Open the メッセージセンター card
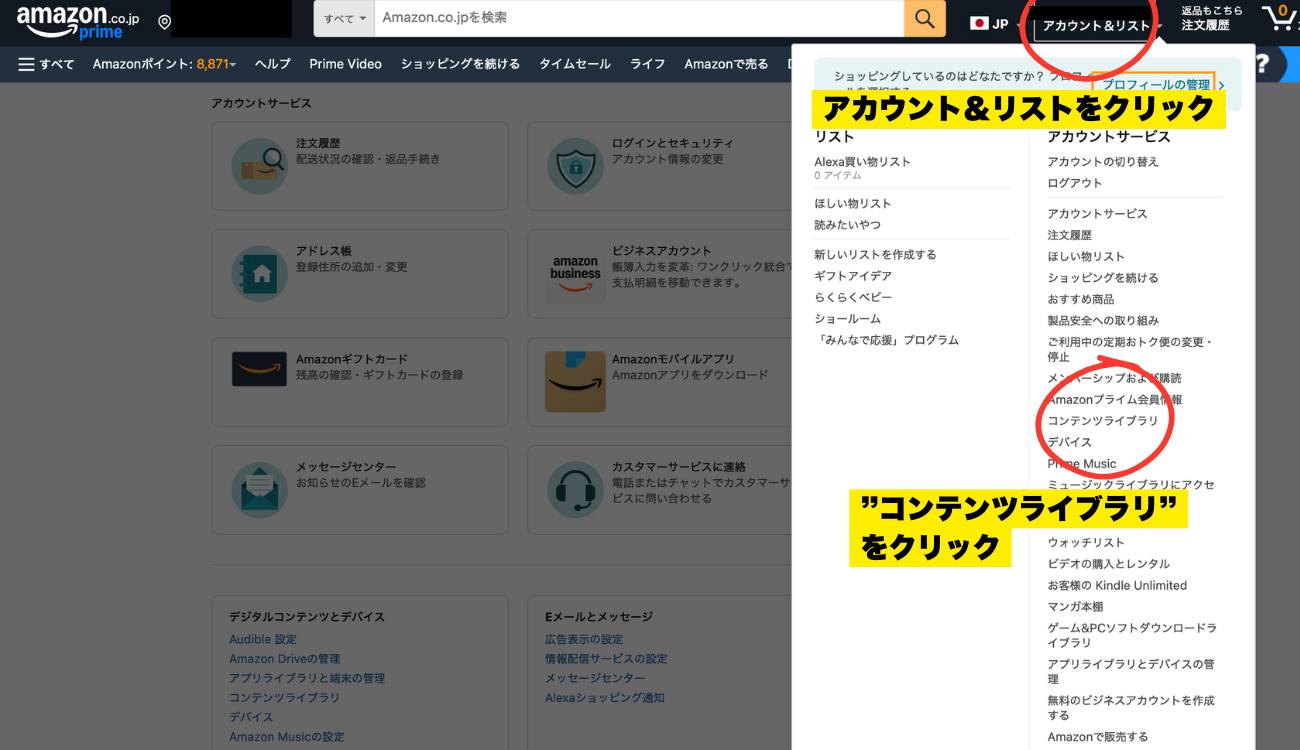 coord(359,489)
